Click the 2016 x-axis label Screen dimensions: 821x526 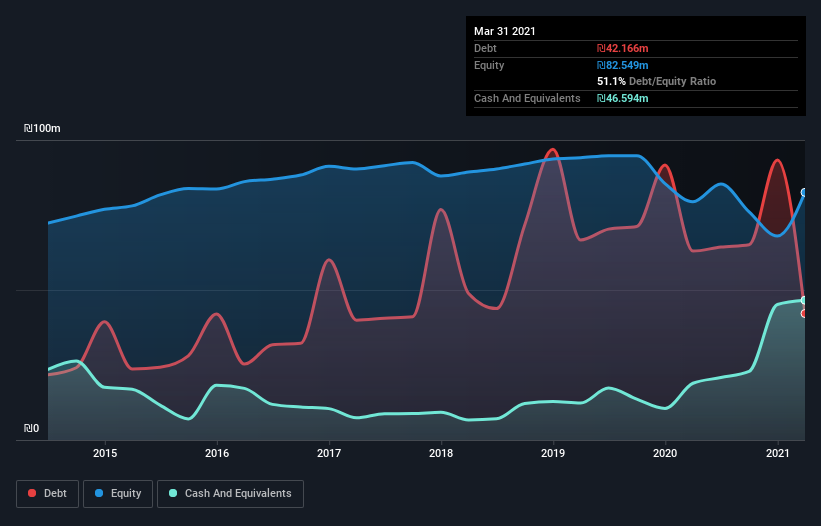[217, 453]
